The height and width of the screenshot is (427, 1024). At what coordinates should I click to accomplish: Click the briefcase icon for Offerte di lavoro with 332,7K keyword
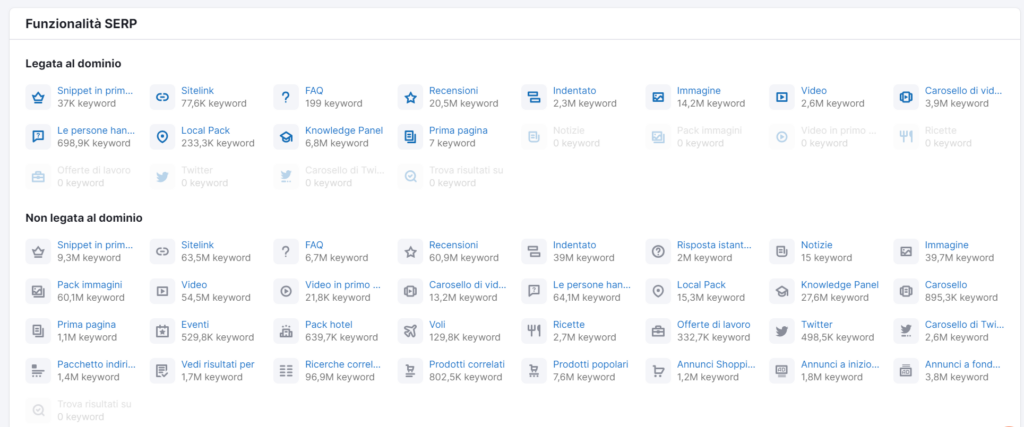click(657, 331)
